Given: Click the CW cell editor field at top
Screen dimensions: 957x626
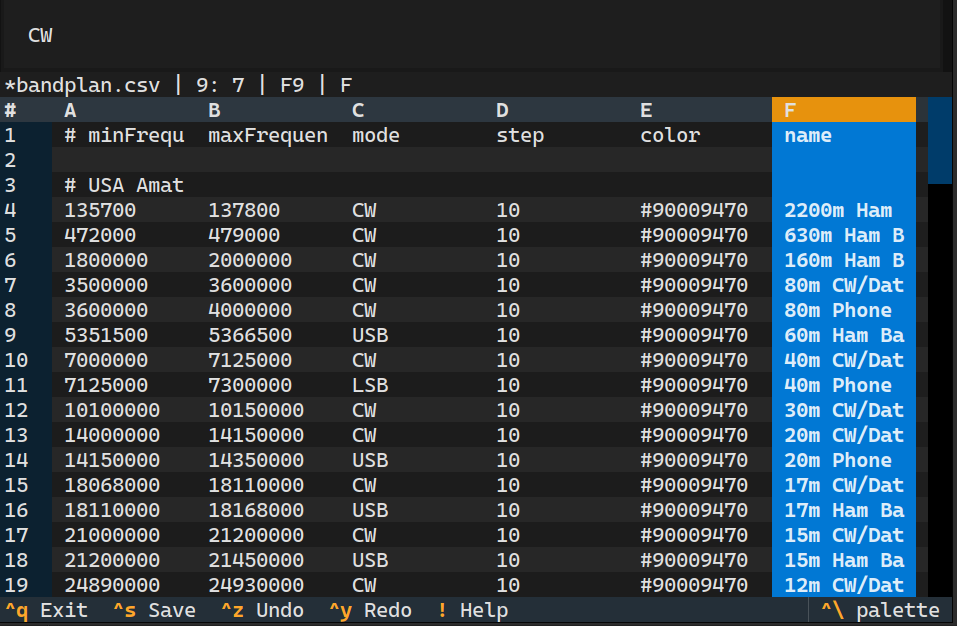Looking at the screenshot, I should click(x=470, y=36).
